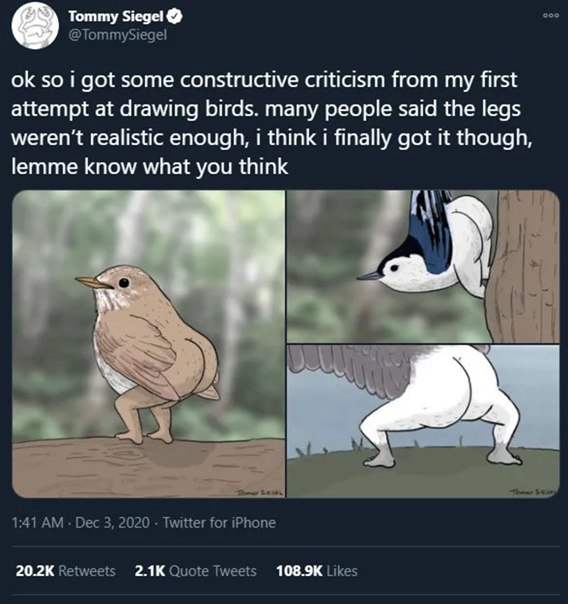View the 108.9K Likes list
This screenshot has height=604, width=568.
(x=317, y=571)
